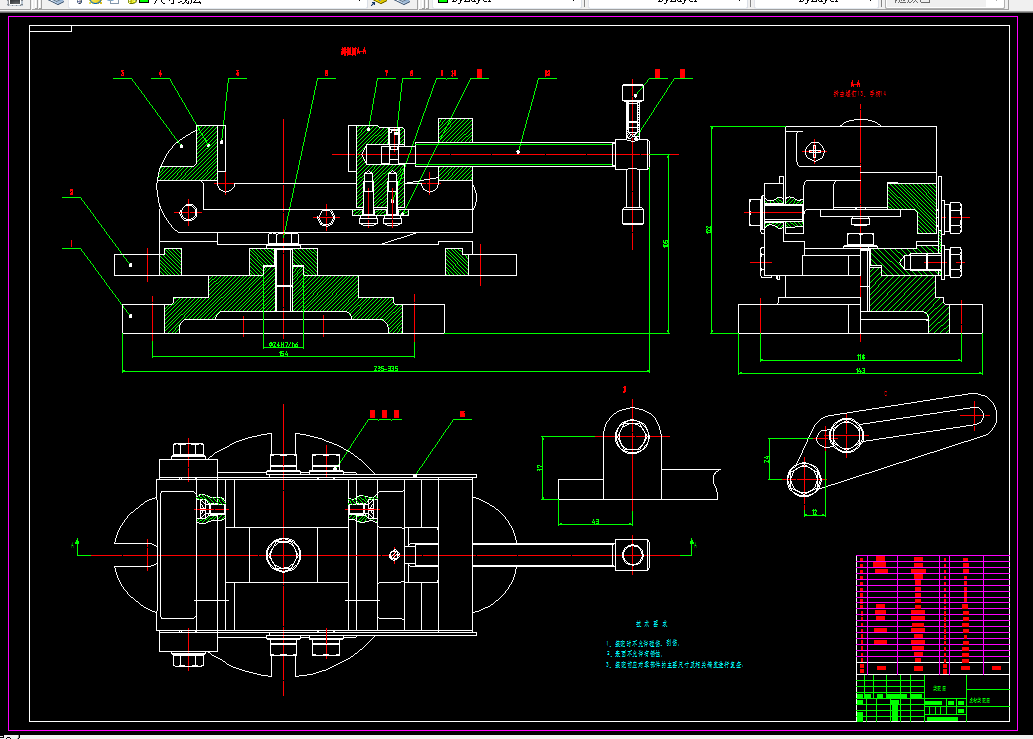Screen dimensions: 1033x739
Task: Select the vertical dimension left of the bracket detail
Action: coord(540,468)
